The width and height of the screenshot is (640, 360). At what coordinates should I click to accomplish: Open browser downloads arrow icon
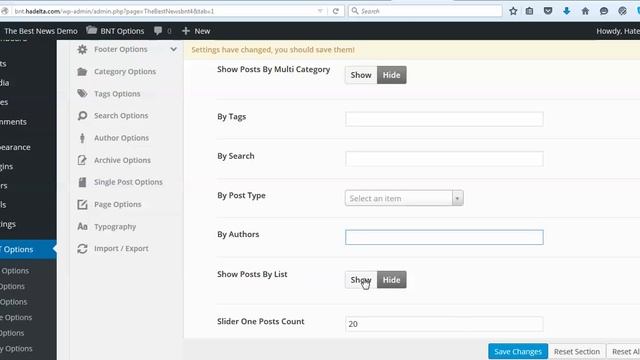(x=567, y=11)
